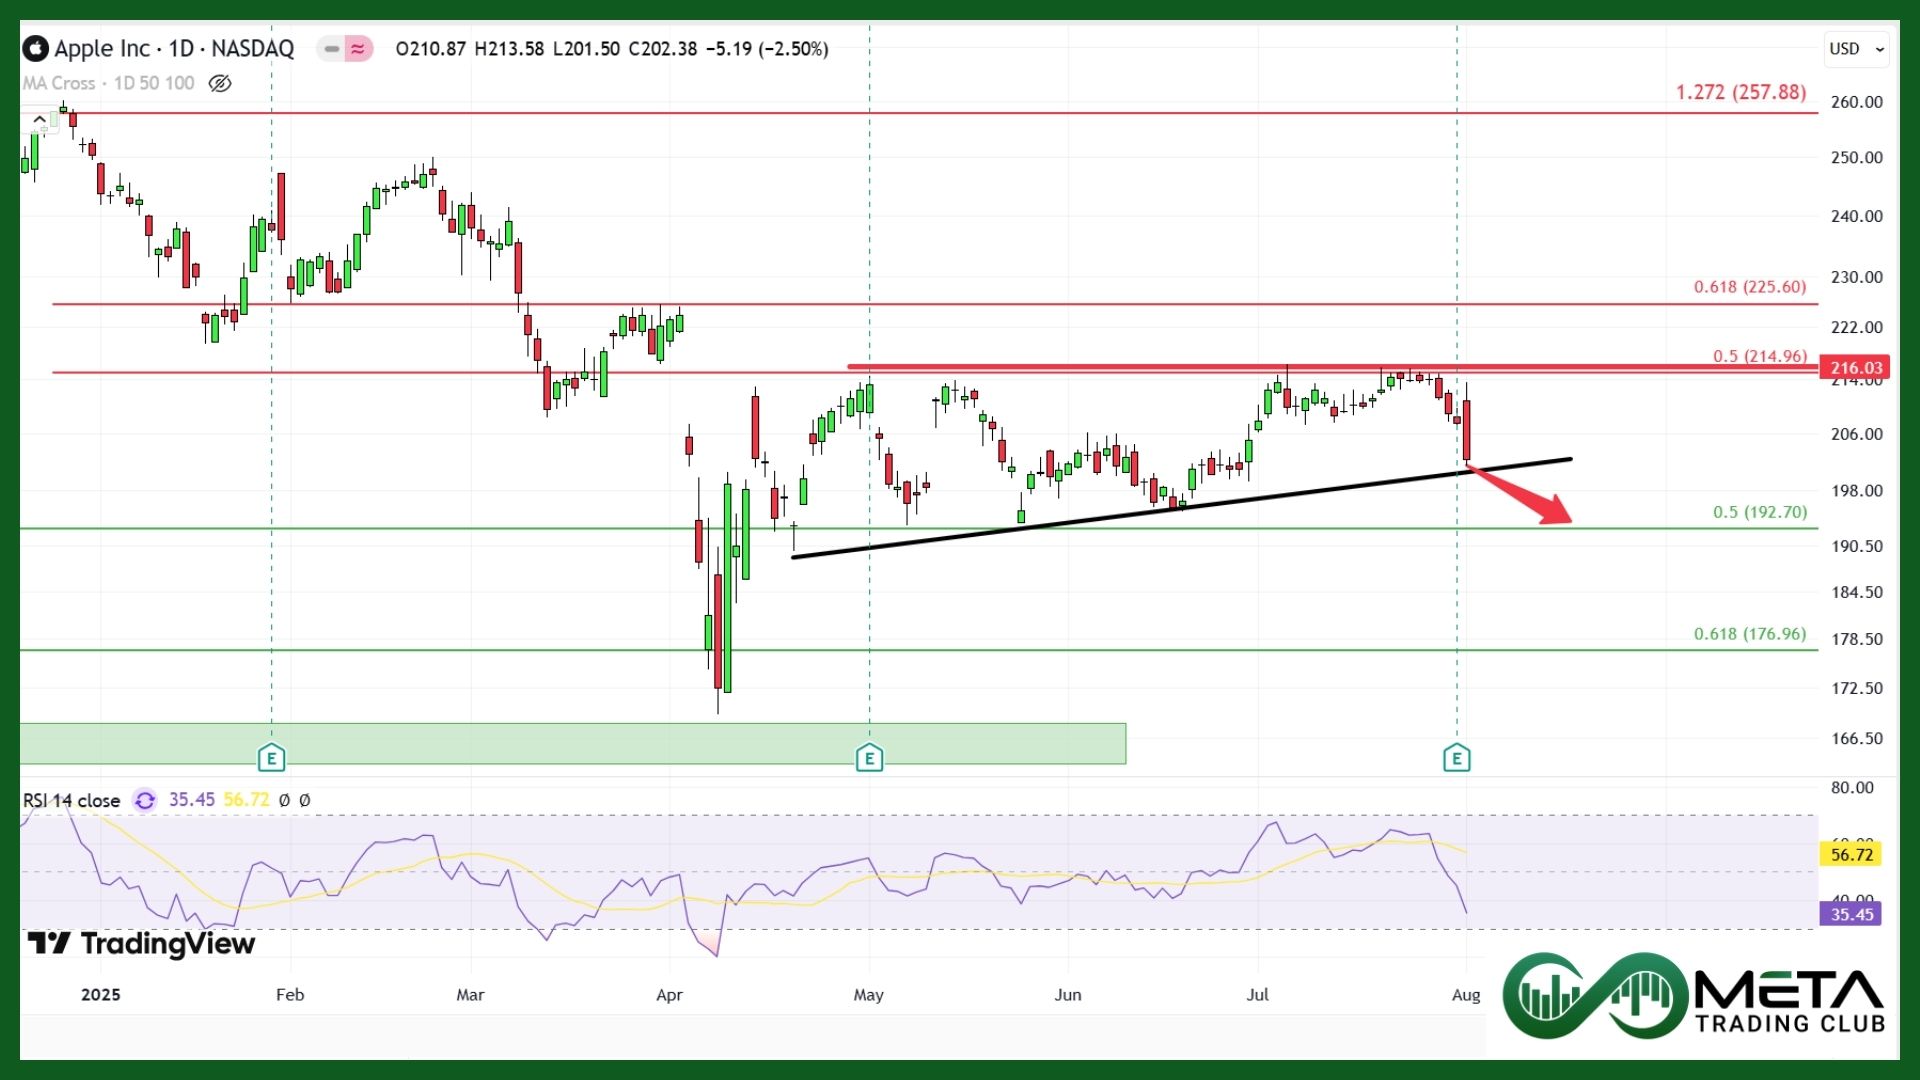Screen dimensions: 1920x1080
Task: Click the MA Cross indicator label
Action: click(x=59, y=83)
